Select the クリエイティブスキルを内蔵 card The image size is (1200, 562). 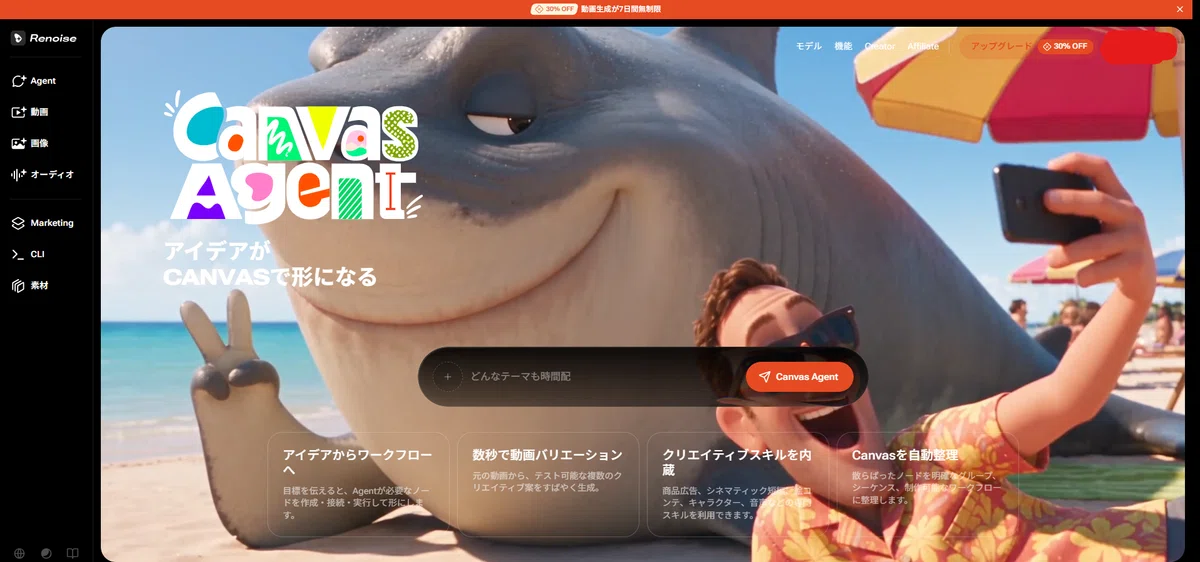click(x=738, y=484)
